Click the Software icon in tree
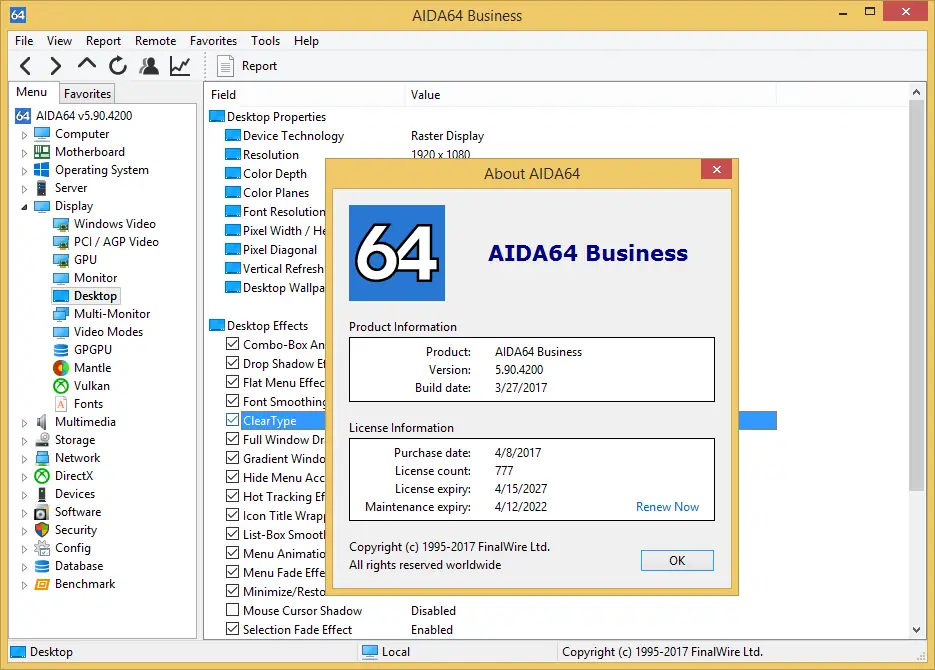The height and width of the screenshot is (670, 935). 42,512
